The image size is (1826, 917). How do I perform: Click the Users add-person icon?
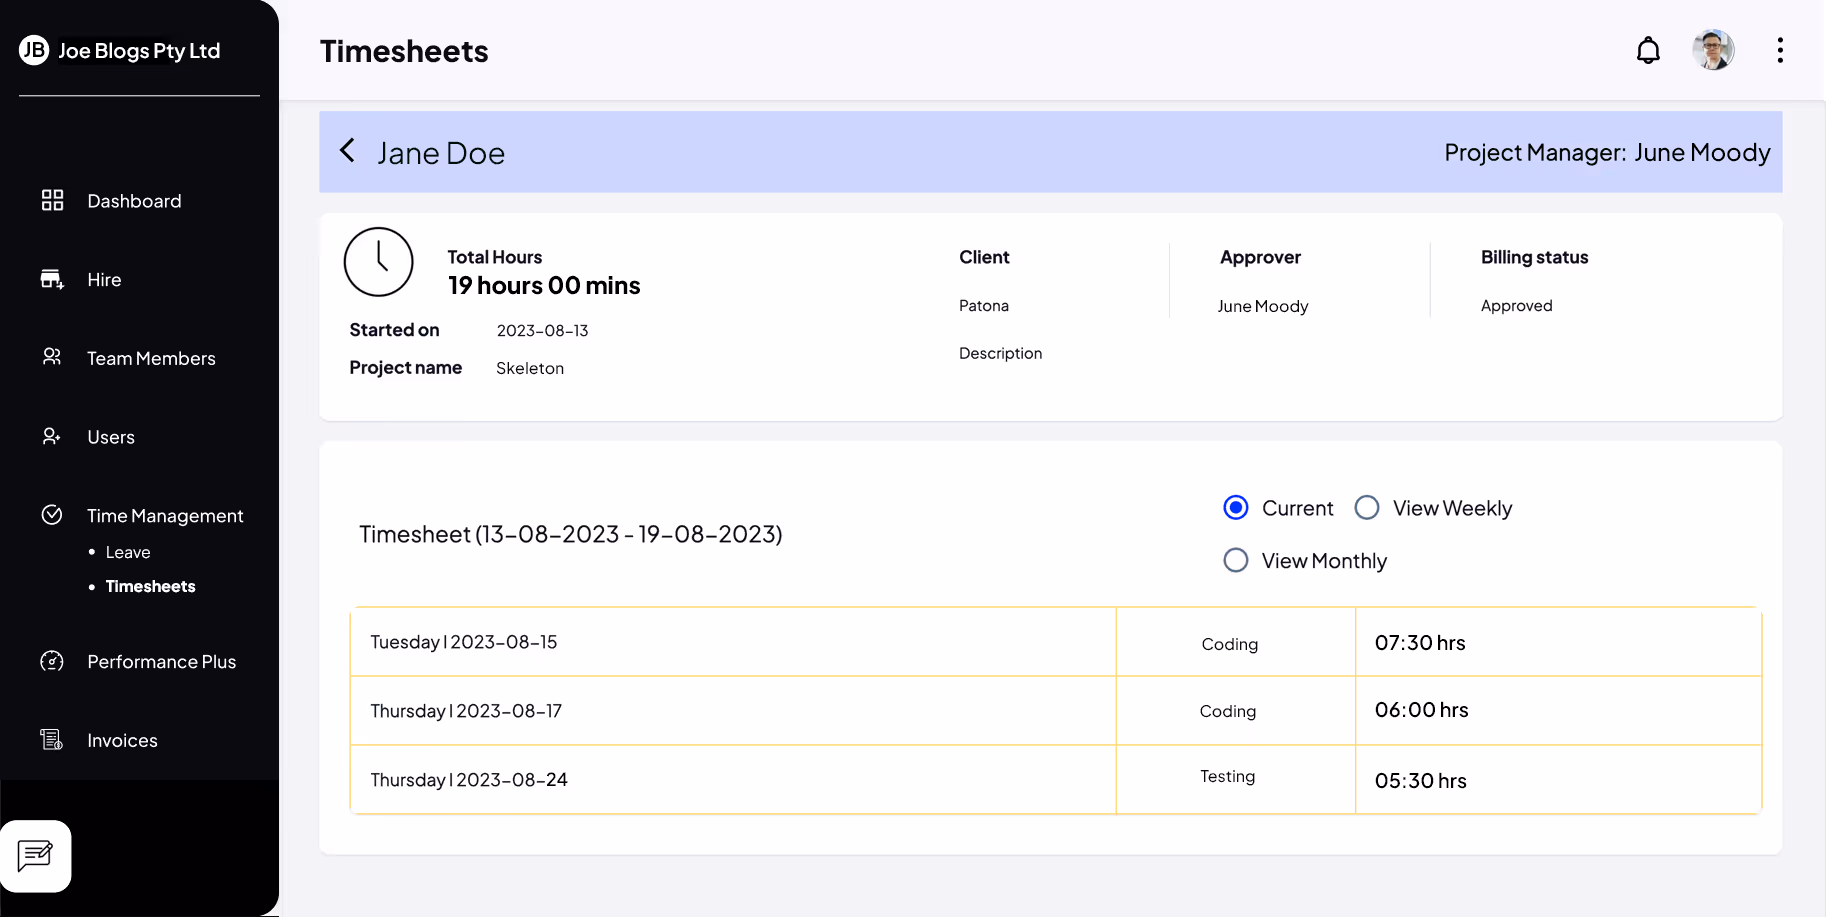52,436
